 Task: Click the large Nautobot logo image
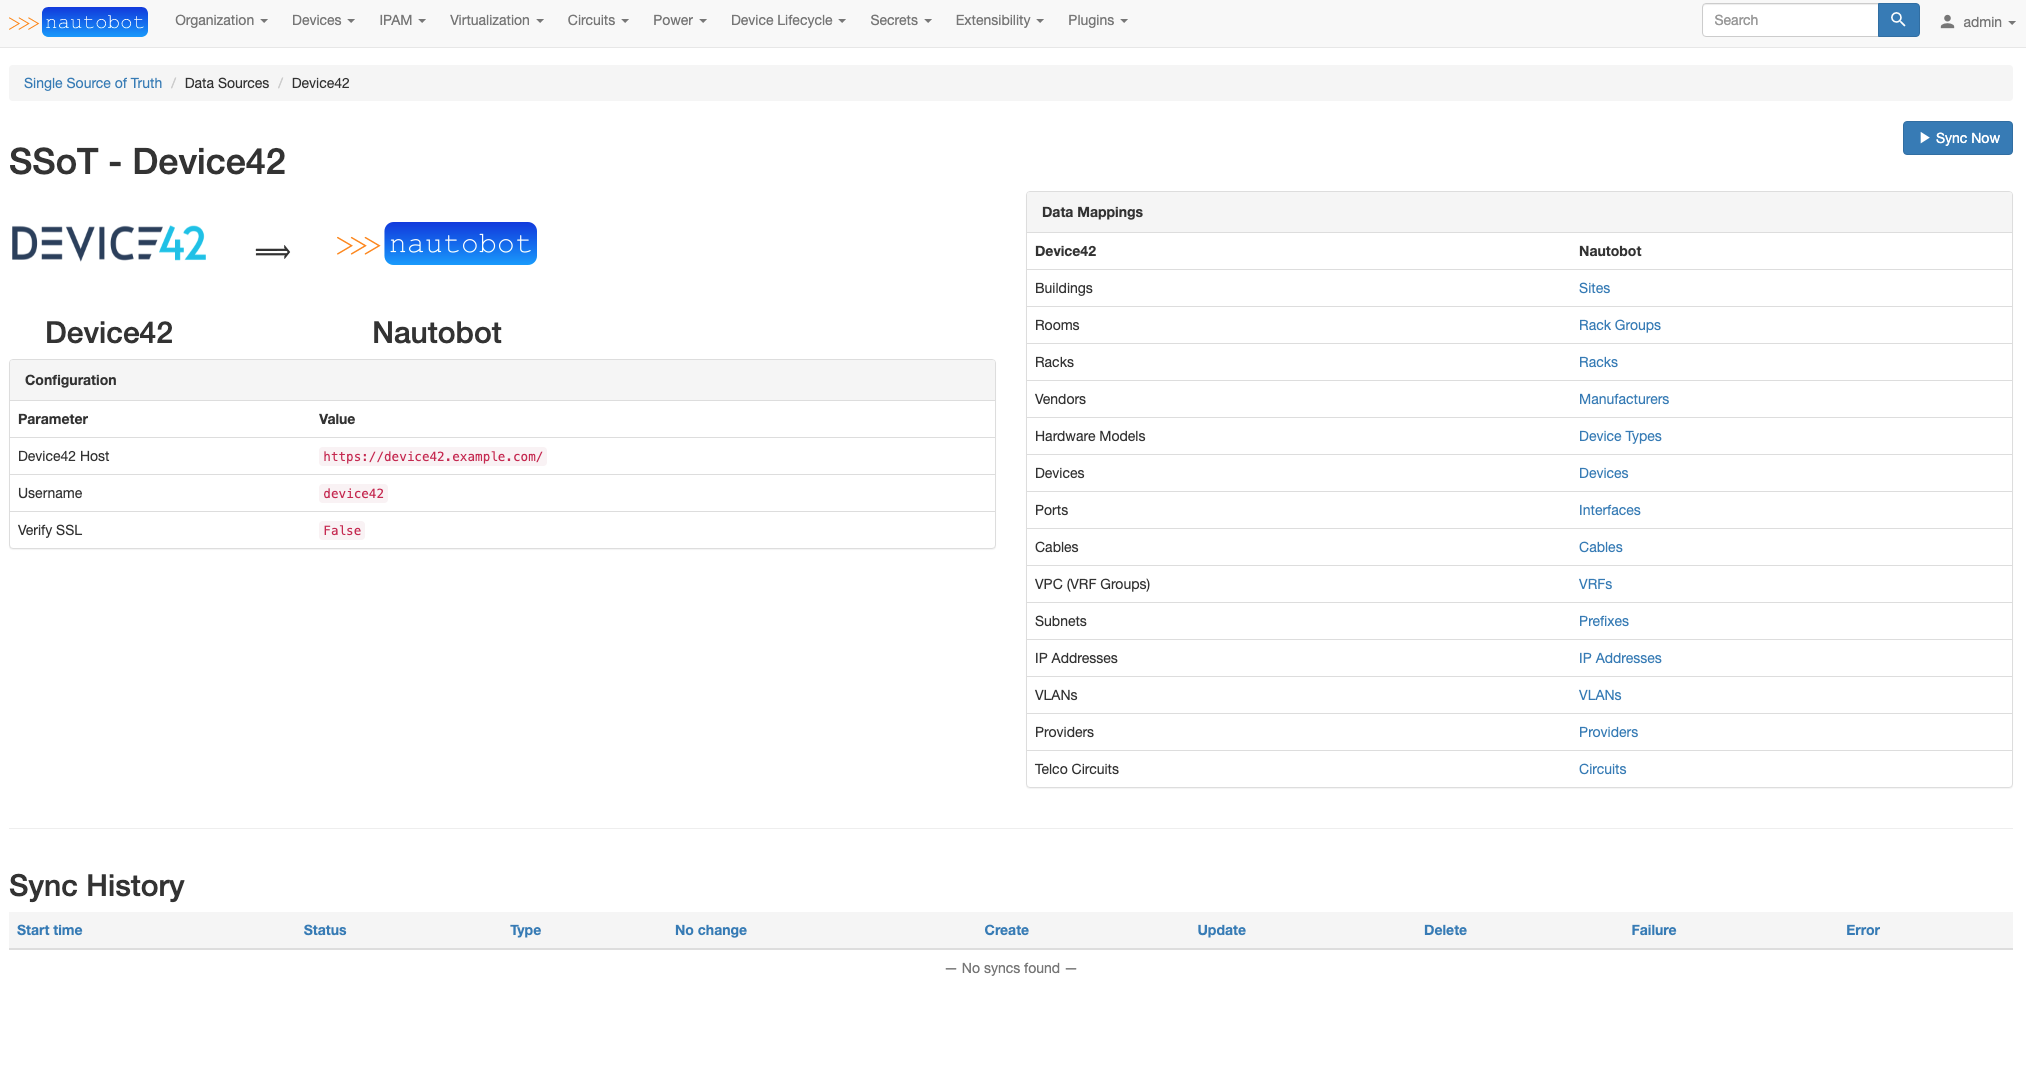437,244
